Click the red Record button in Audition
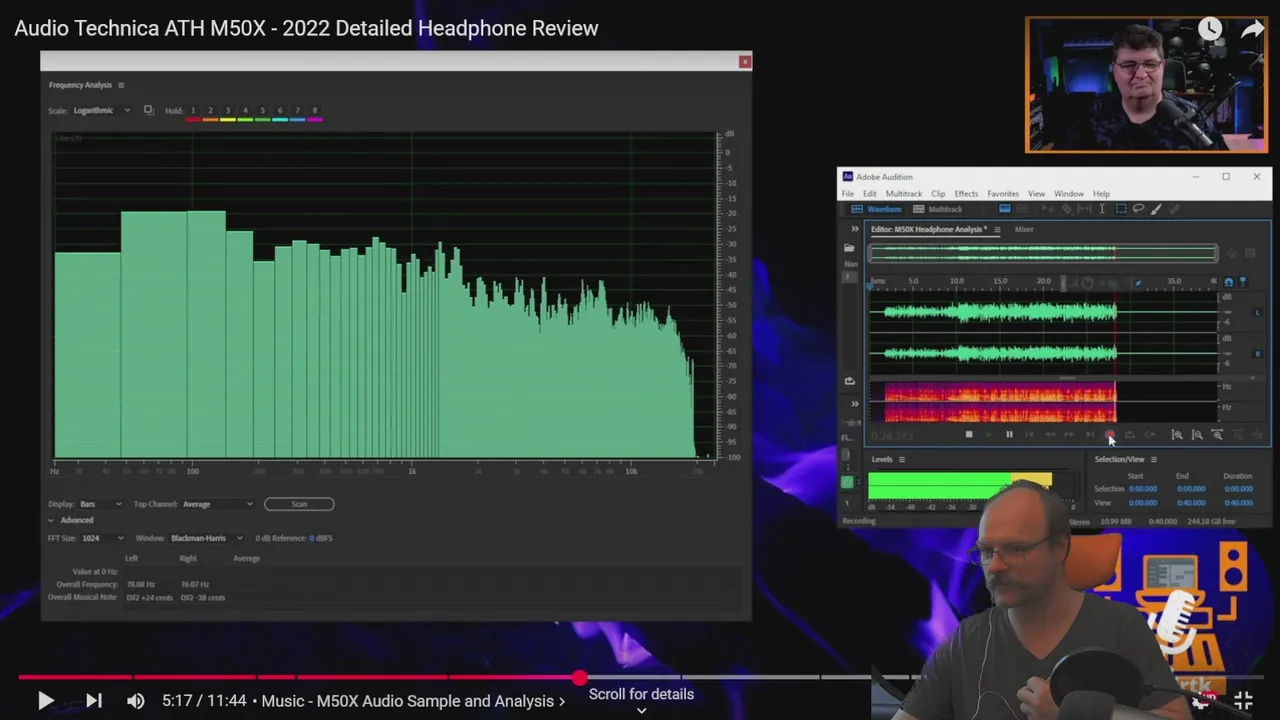Image resolution: width=1280 pixels, height=720 pixels. click(1110, 434)
